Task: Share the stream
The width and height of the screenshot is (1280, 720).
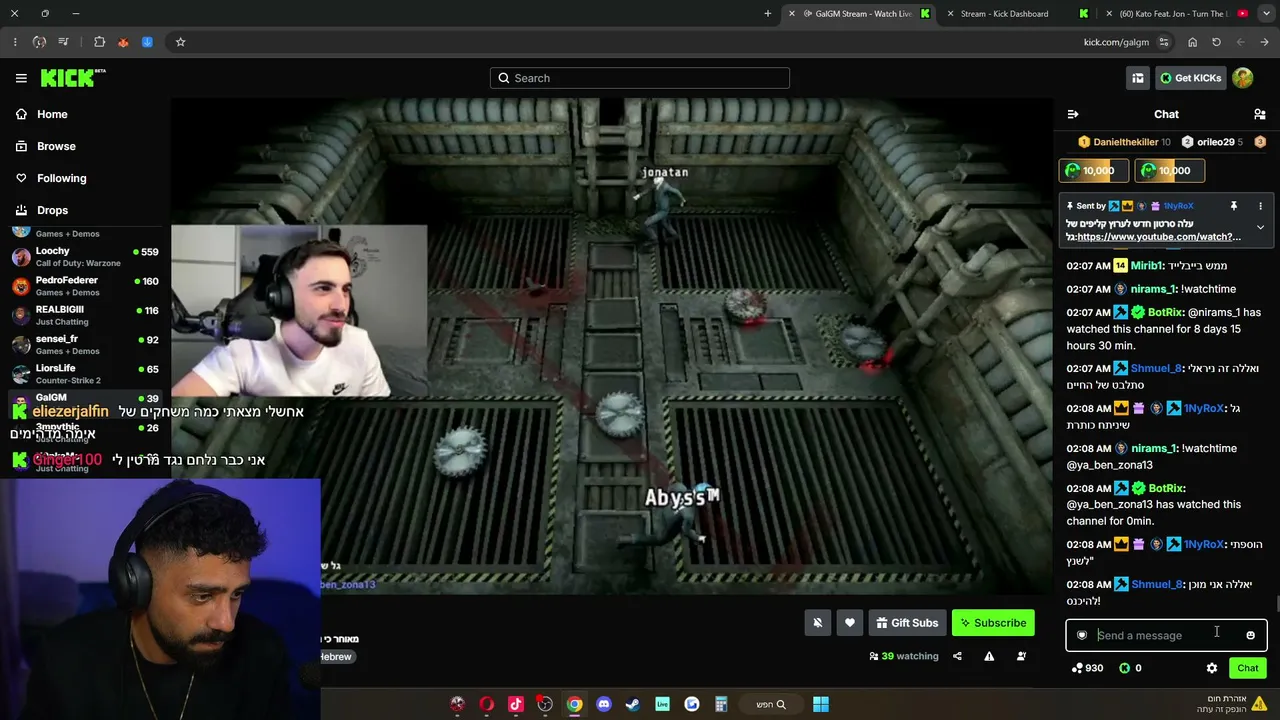Action: click(x=957, y=656)
